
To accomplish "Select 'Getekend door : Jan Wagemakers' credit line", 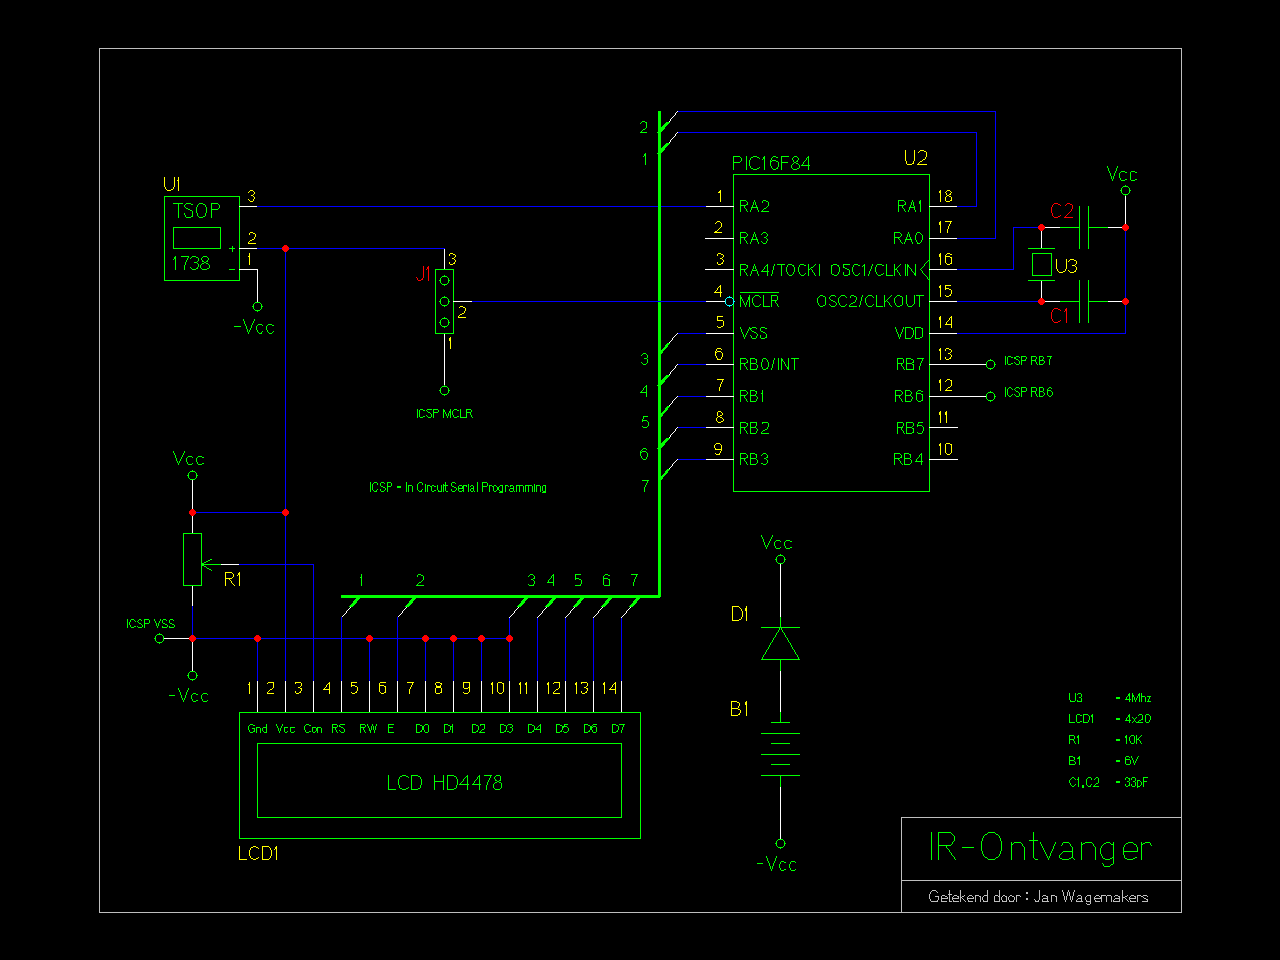I will coord(1039,897).
